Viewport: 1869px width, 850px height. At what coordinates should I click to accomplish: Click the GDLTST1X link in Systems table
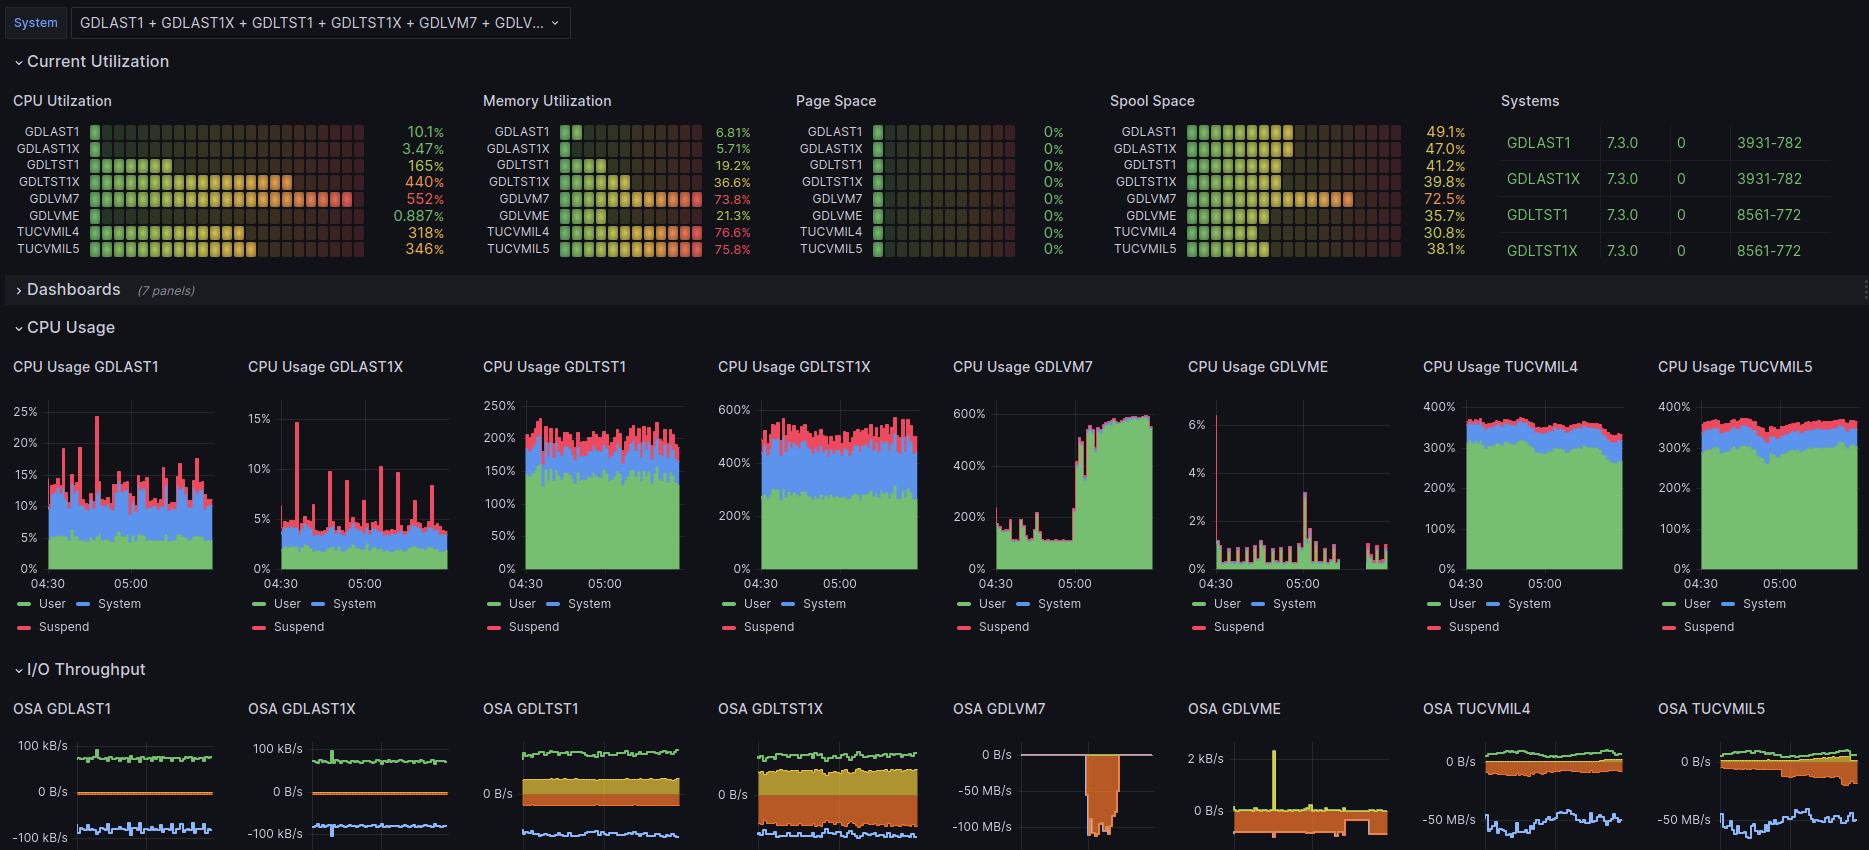pyautogui.click(x=1542, y=251)
